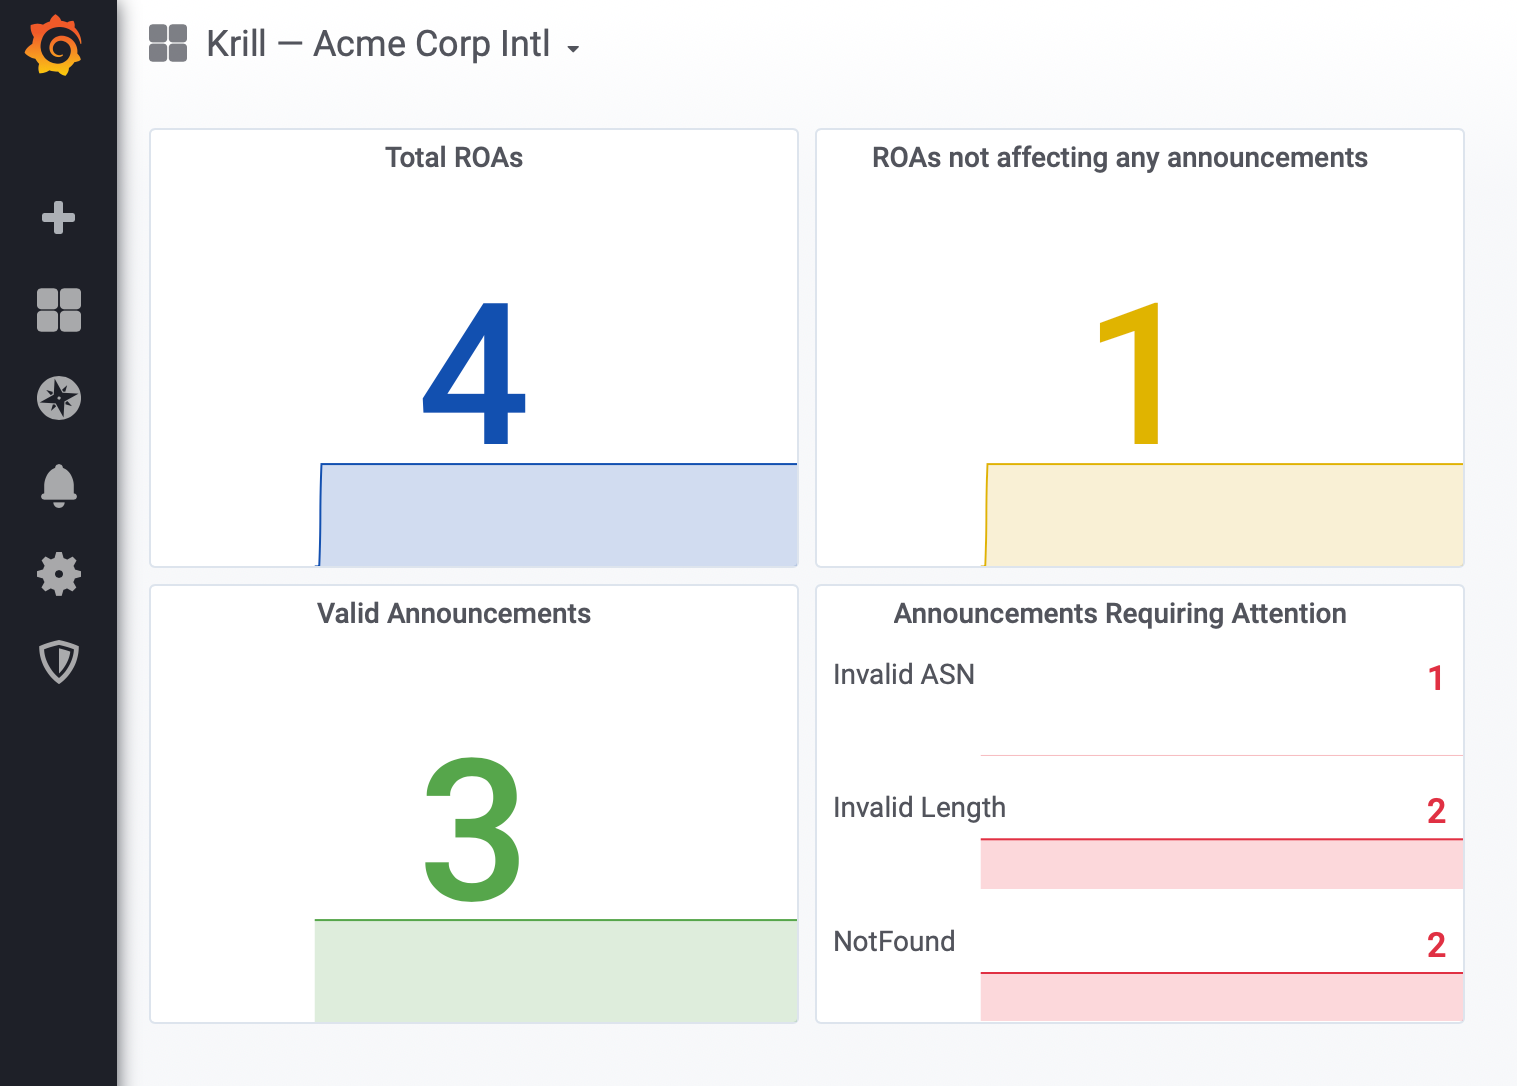This screenshot has width=1517, height=1086.
Task: Click the dashboard grid icon beside title
Action: pos(168,44)
